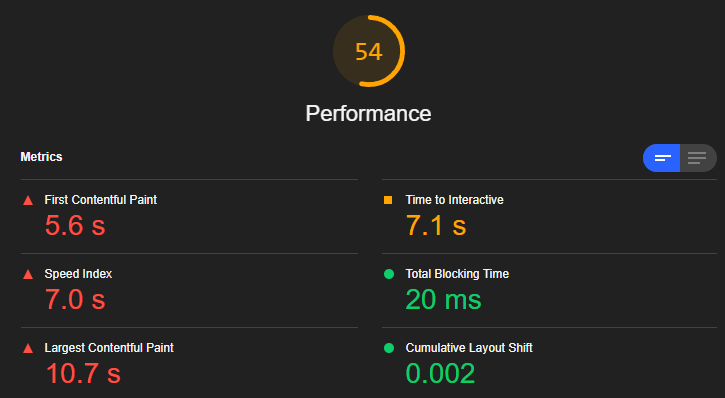This screenshot has width=725, height=398.
Task: Click the Performance heading text
Action: point(369,113)
